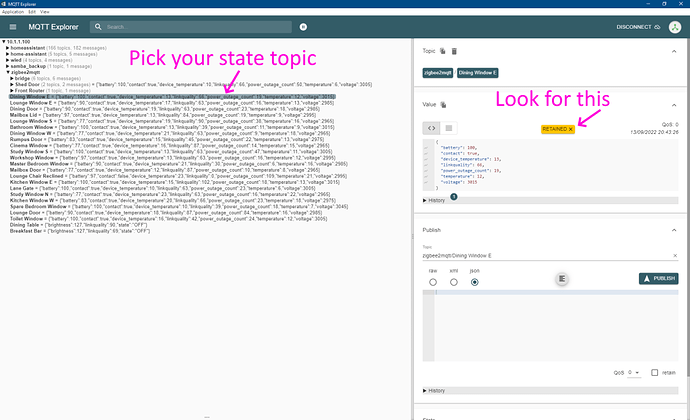Select the Workshop Window topic row
Viewport: 690px width, 420px height.
172,158
